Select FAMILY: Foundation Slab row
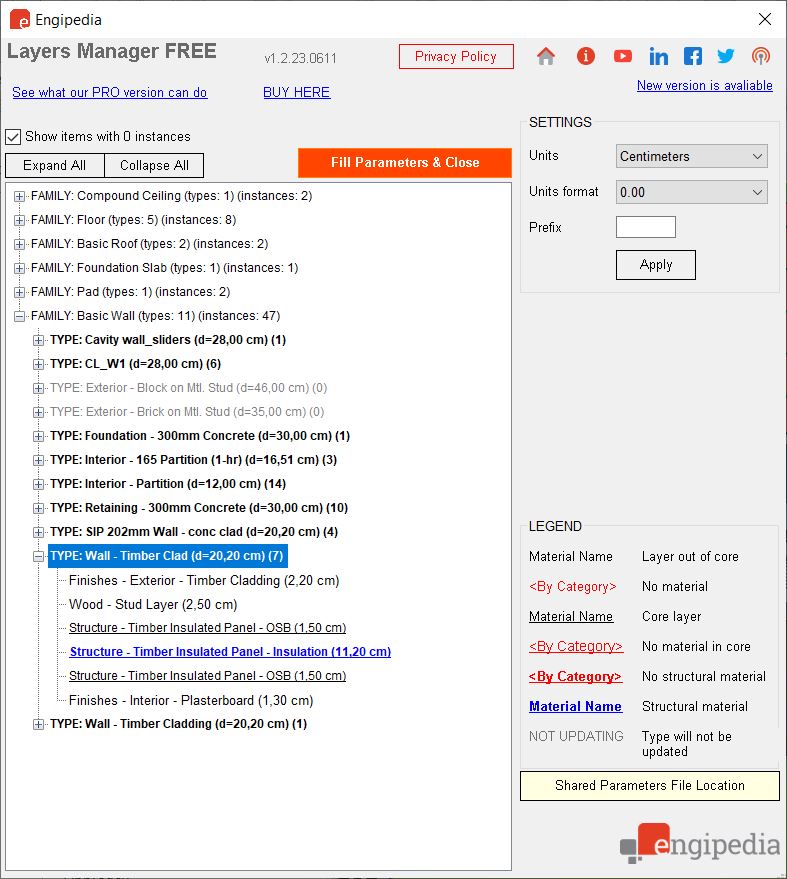The height and width of the screenshot is (879, 787). (164, 268)
